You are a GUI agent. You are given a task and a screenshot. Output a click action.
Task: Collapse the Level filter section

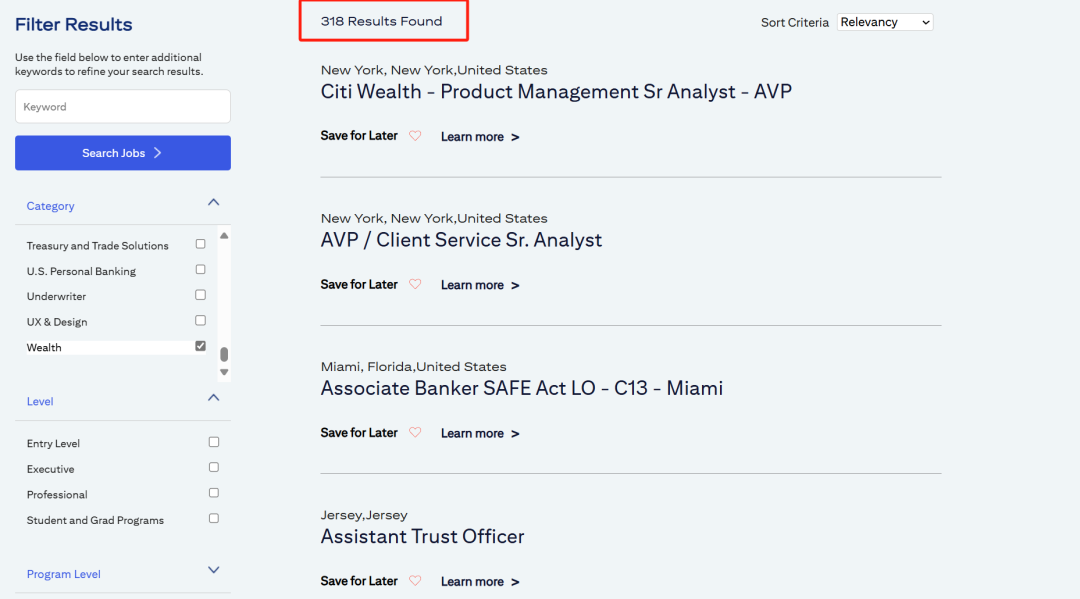[x=214, y=398]
